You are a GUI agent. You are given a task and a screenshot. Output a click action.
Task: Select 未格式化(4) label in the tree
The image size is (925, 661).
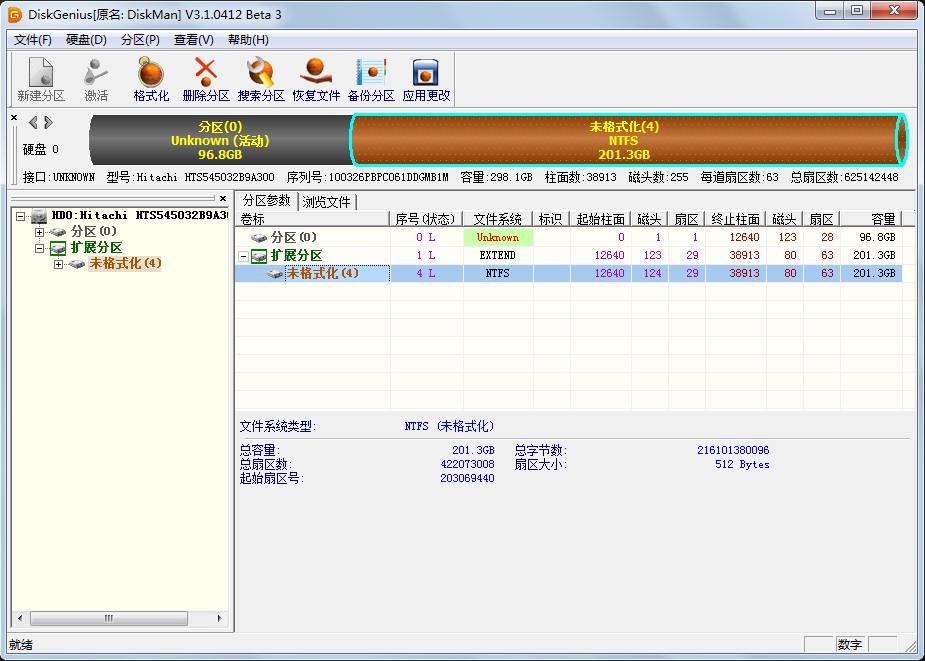pos(125,263)
